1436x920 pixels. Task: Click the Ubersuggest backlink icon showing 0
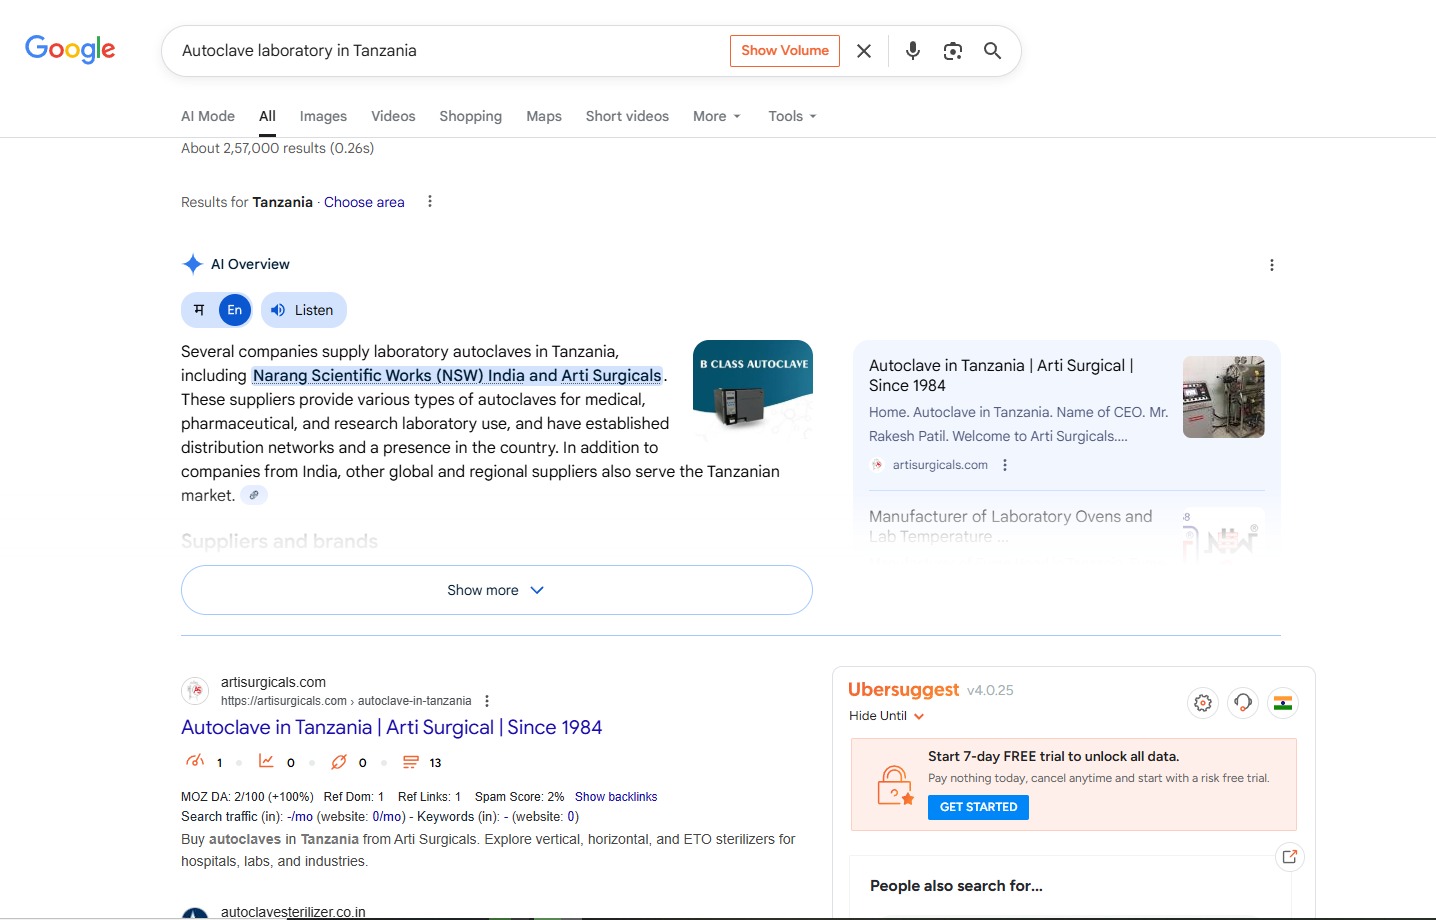click(x=339, y=762)
